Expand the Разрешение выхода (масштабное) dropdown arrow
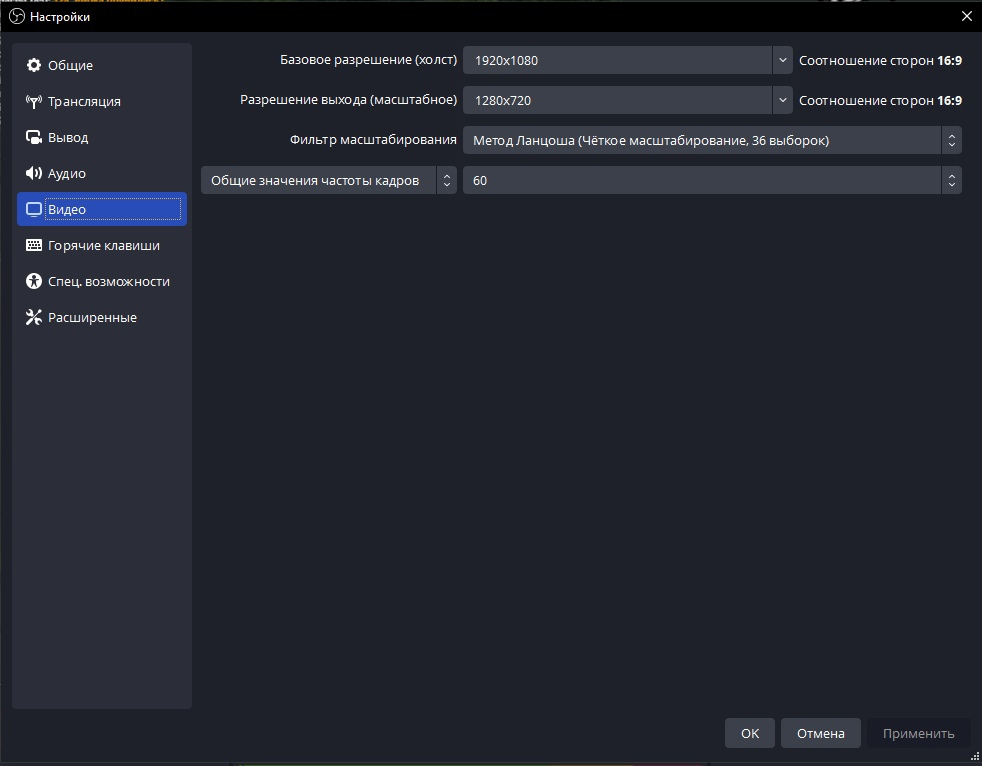The image size is (982, 766). [782, 100]
